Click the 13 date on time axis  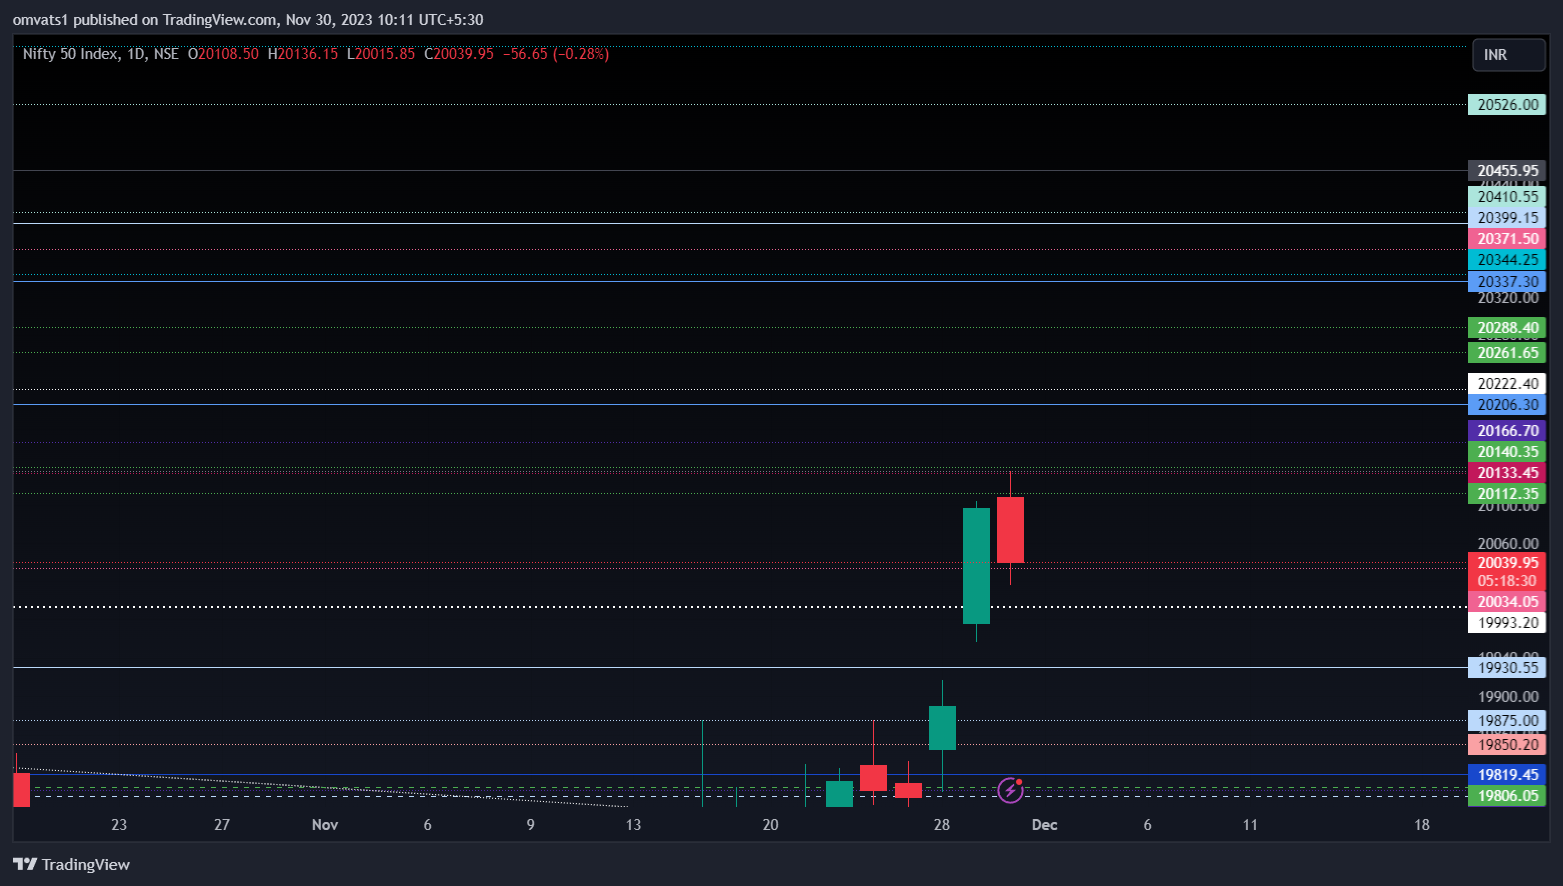pyautogui.click(x=633, y=825)
